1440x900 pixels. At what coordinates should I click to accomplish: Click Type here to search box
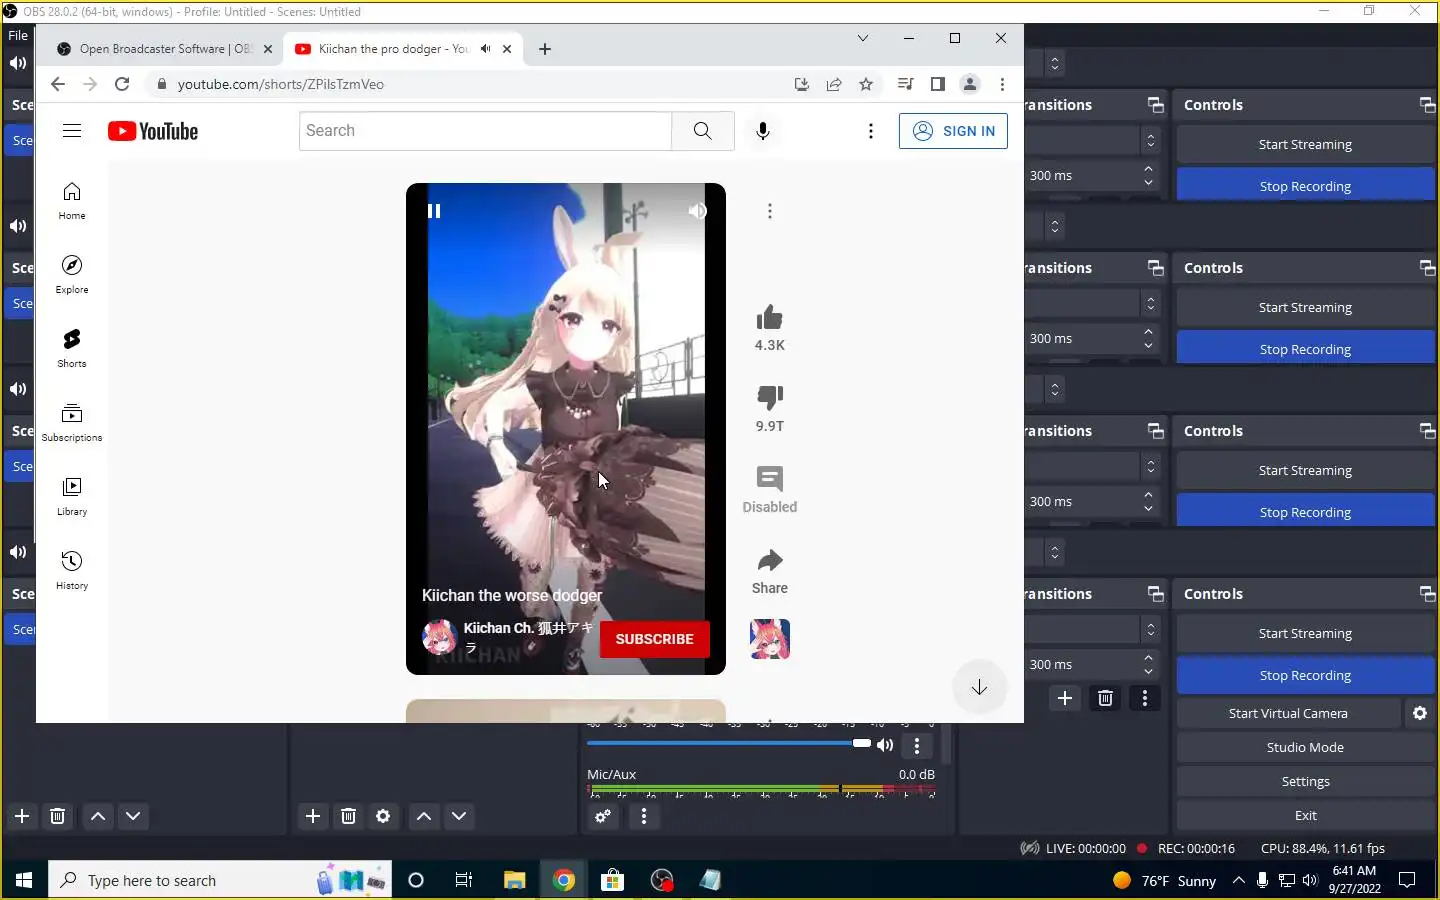point(218,880)
